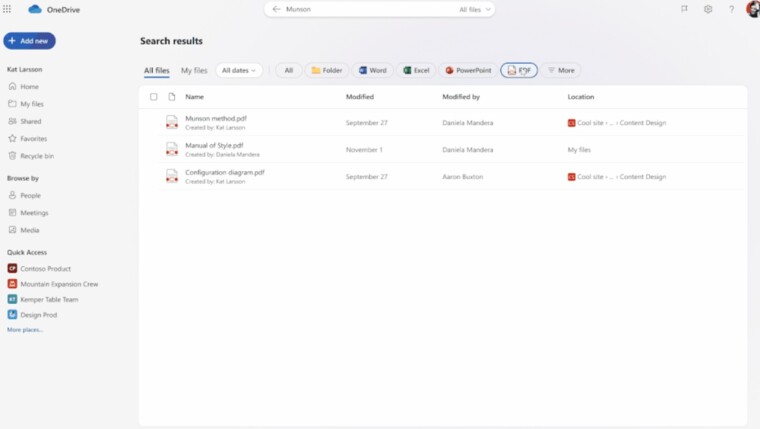
Task: Filter results by Folder
Action: pos(327,70)
